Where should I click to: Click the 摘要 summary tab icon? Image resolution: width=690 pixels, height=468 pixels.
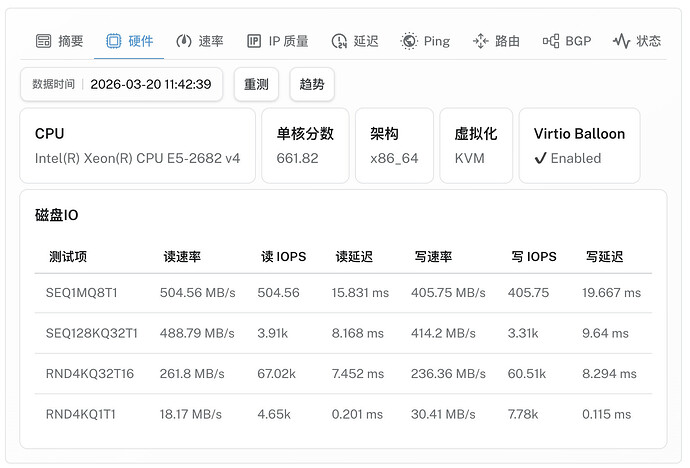(x=43, y=41)
